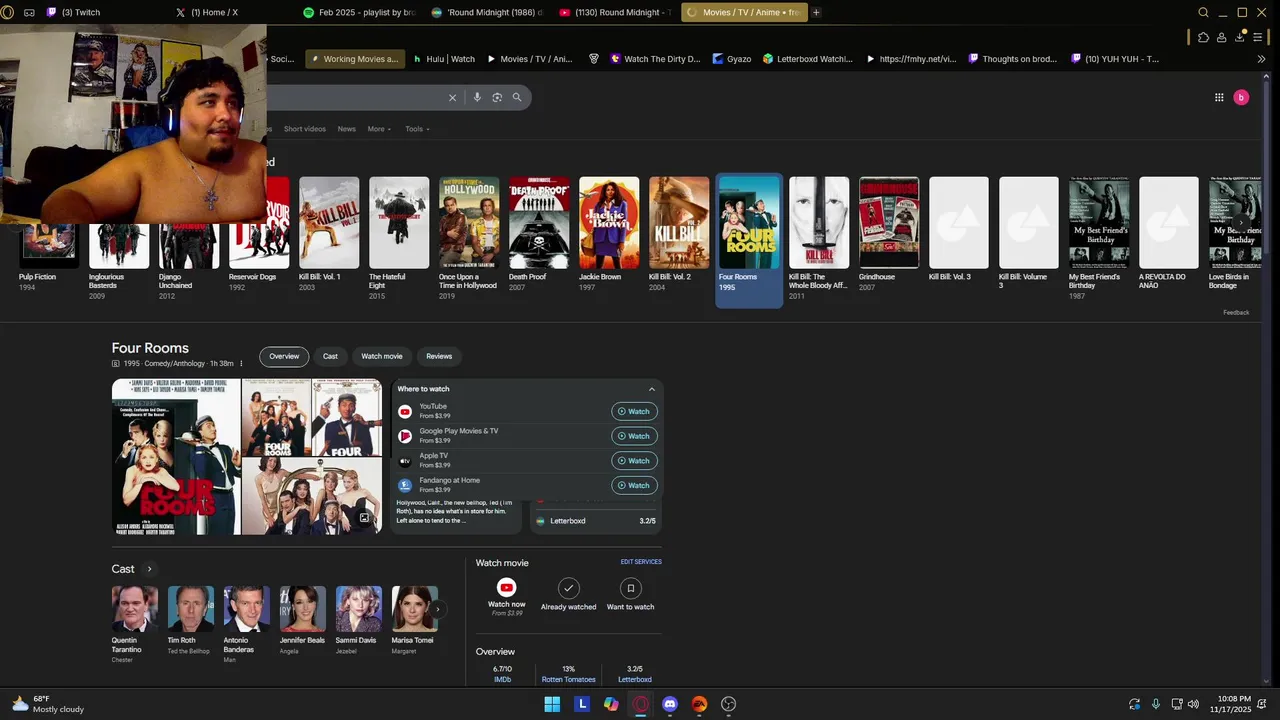Open News search filter
The width and height of the screenshot is (1280, 720).
pyautogui.click(x=346, y=129)
